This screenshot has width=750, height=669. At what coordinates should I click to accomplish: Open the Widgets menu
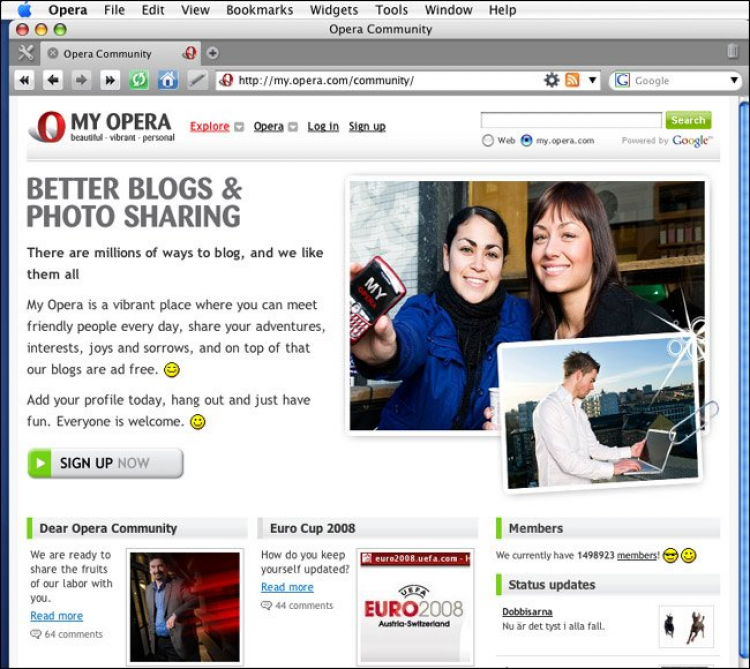click(x=334, y=10)
